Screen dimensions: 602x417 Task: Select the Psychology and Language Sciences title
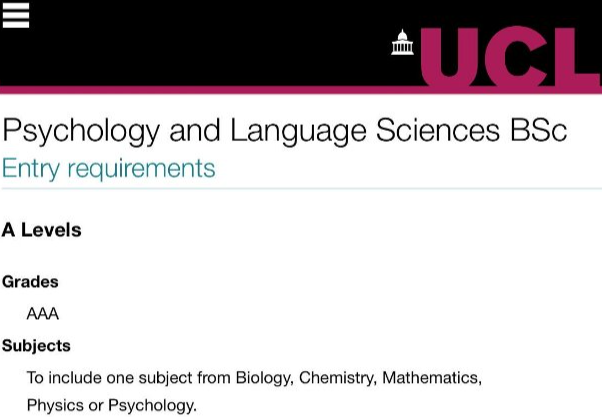pos(284,131)
